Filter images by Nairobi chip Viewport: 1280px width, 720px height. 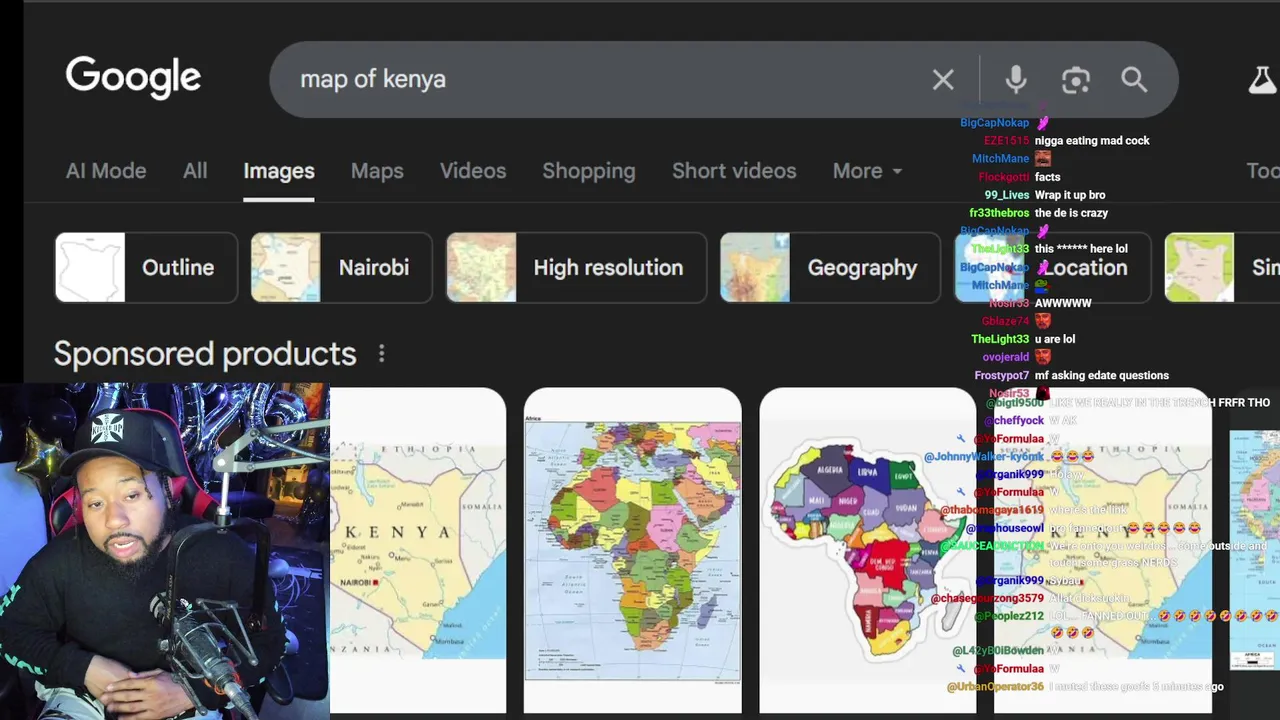pyautogui.click(x=341, y=267)
